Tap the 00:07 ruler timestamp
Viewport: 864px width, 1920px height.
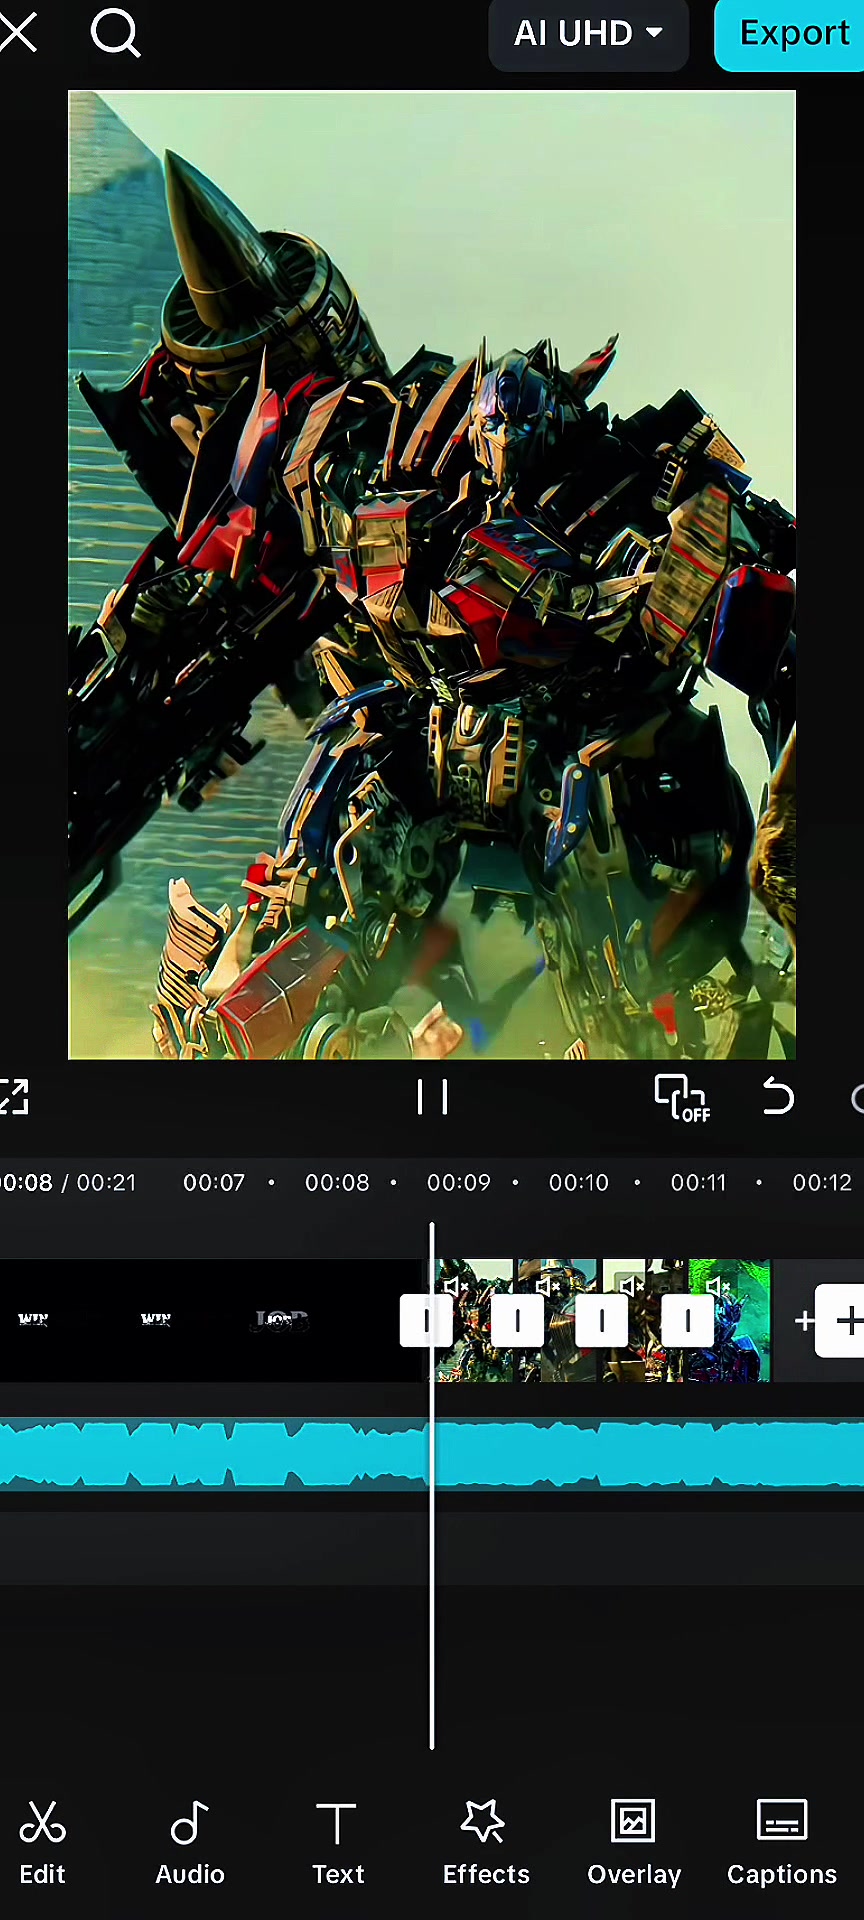tap(214, 1182)
